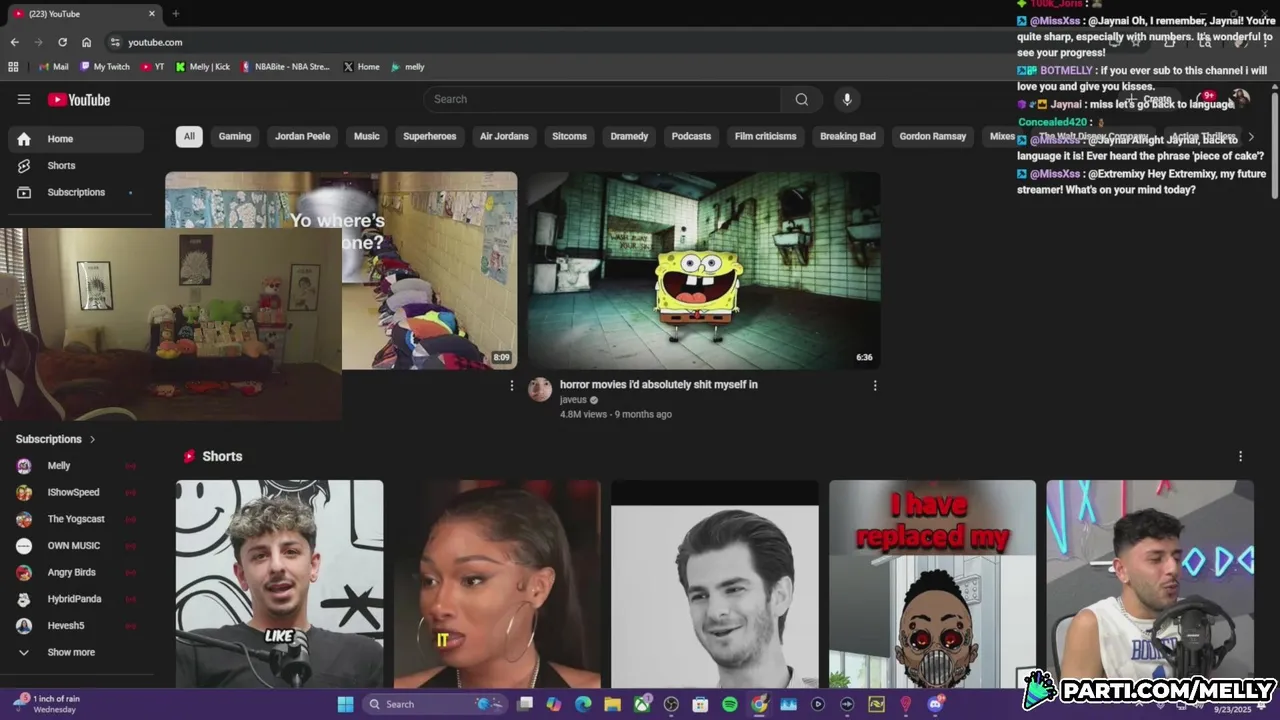Open Copilot from the taskbar
Image resolution: width=1280 pixels, height=720 pixels.
click(554, 704)
